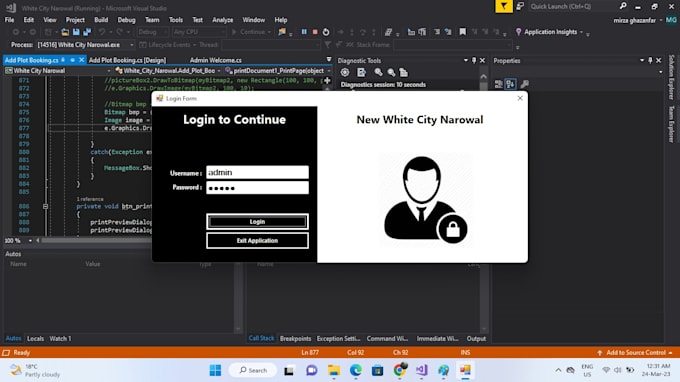Pin the Add Plot Booking.cs tab
This screenshot has height=382, width=680.
[63, 60]
